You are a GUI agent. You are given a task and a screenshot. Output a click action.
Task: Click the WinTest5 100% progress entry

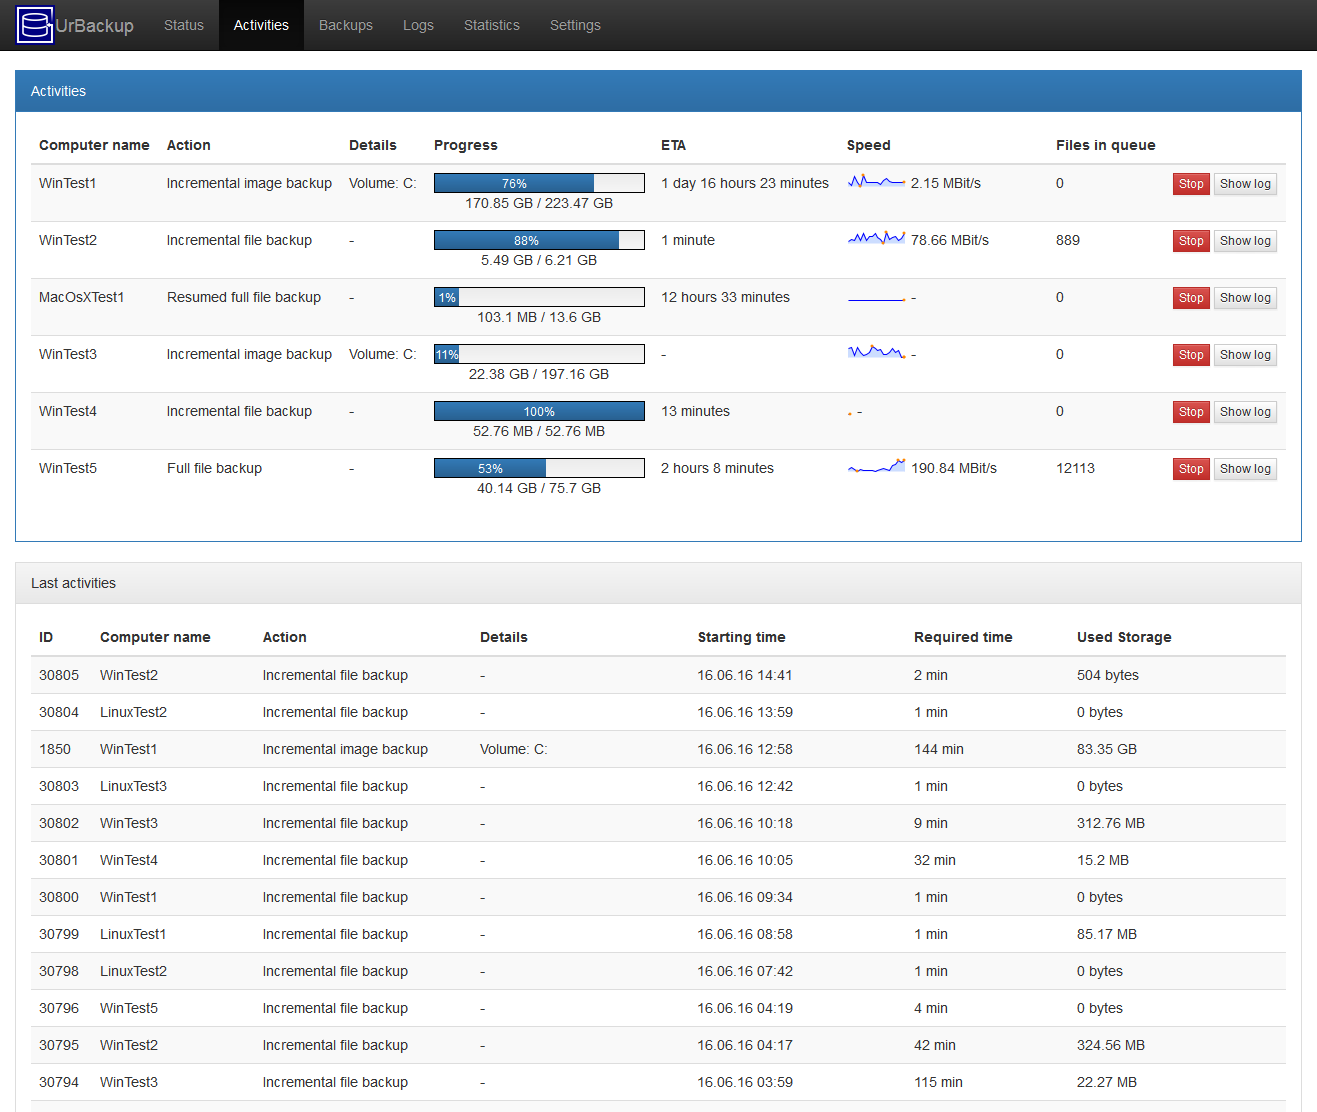[539, 410]
